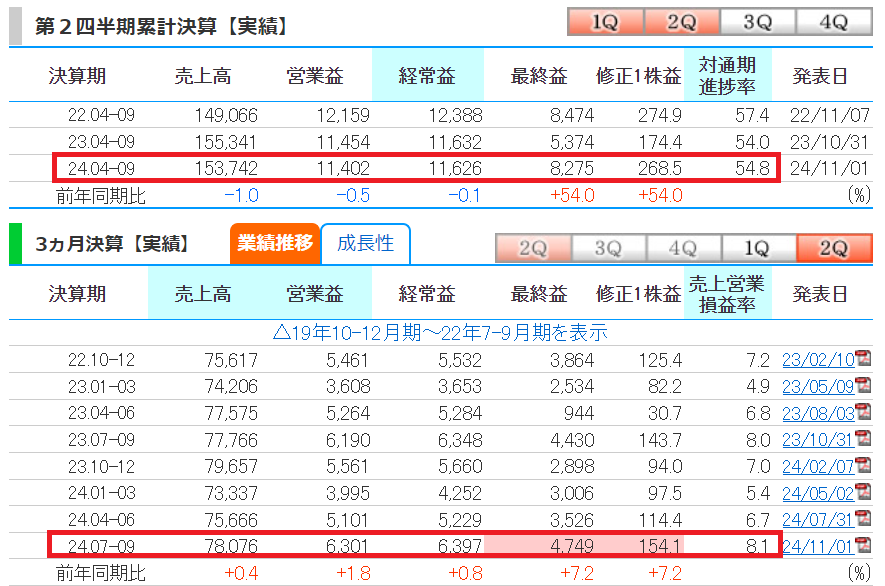Select year-over-year change +1.8

(353, 574)
